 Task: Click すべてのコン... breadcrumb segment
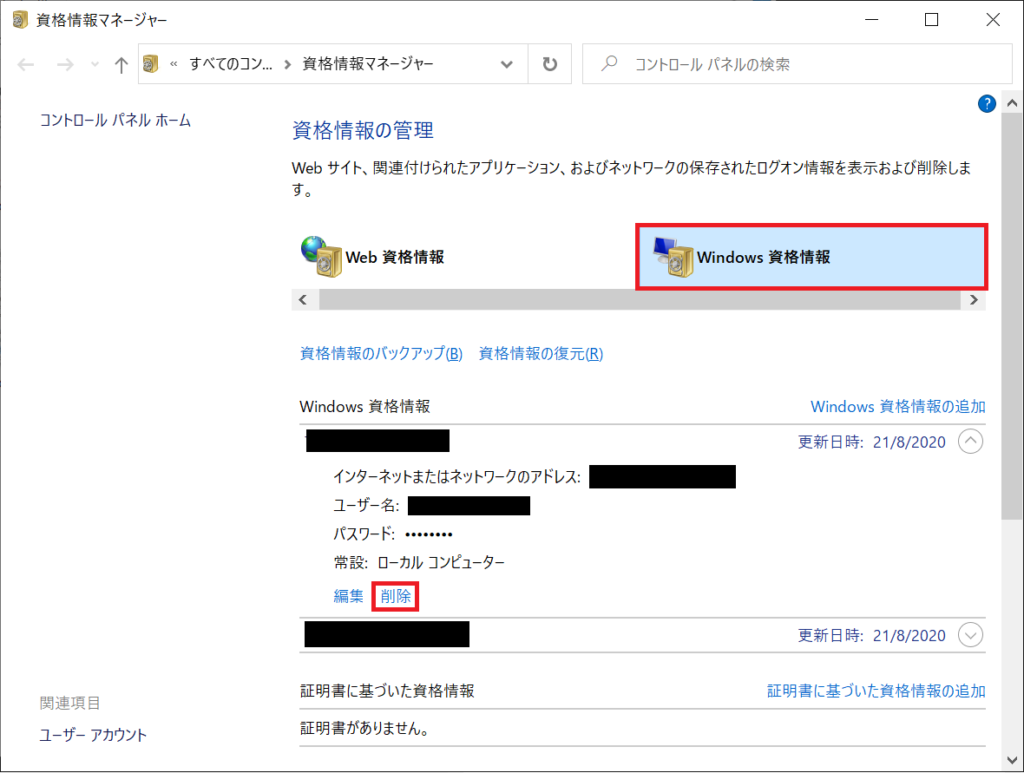click(231, 64)
